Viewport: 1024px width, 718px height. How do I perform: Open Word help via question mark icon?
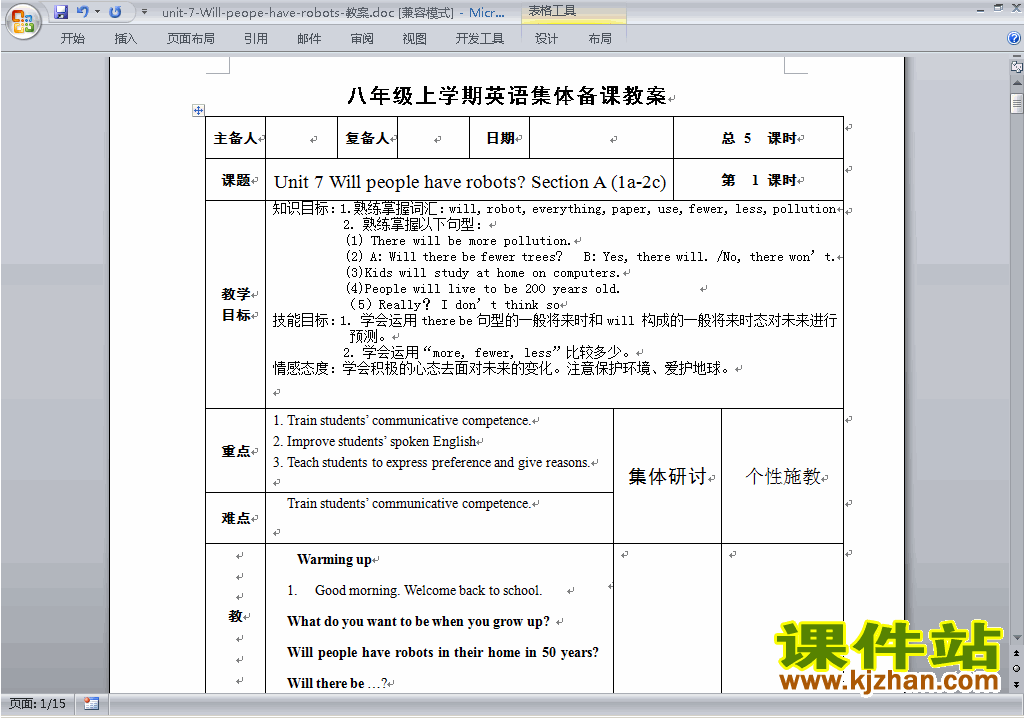click(x=1014, y=39)
